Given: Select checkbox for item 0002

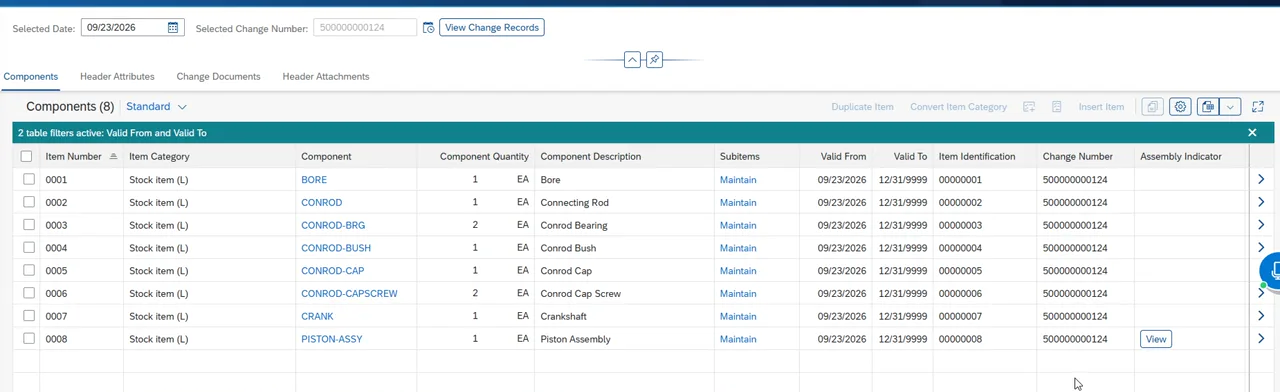Looking at the screenshot, I should pos(28,203).
